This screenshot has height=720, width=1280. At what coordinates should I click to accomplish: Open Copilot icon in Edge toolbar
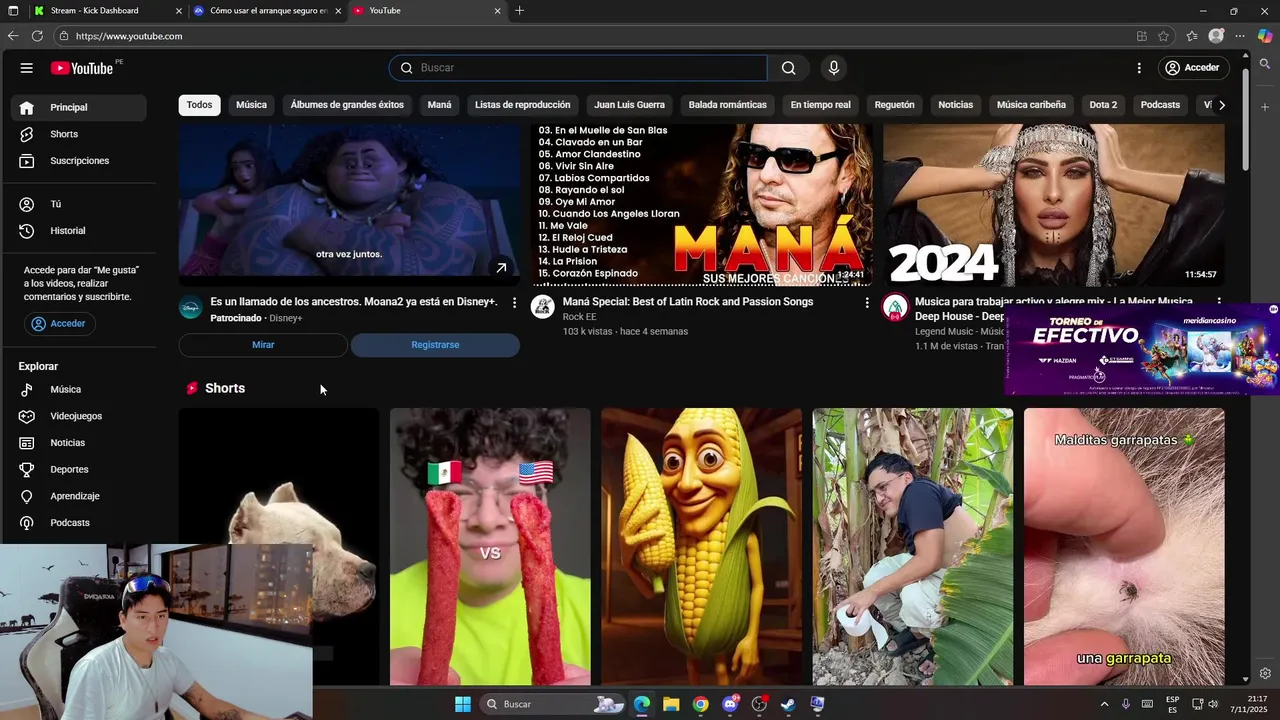pyautogui.click(x=1265, y=36)
